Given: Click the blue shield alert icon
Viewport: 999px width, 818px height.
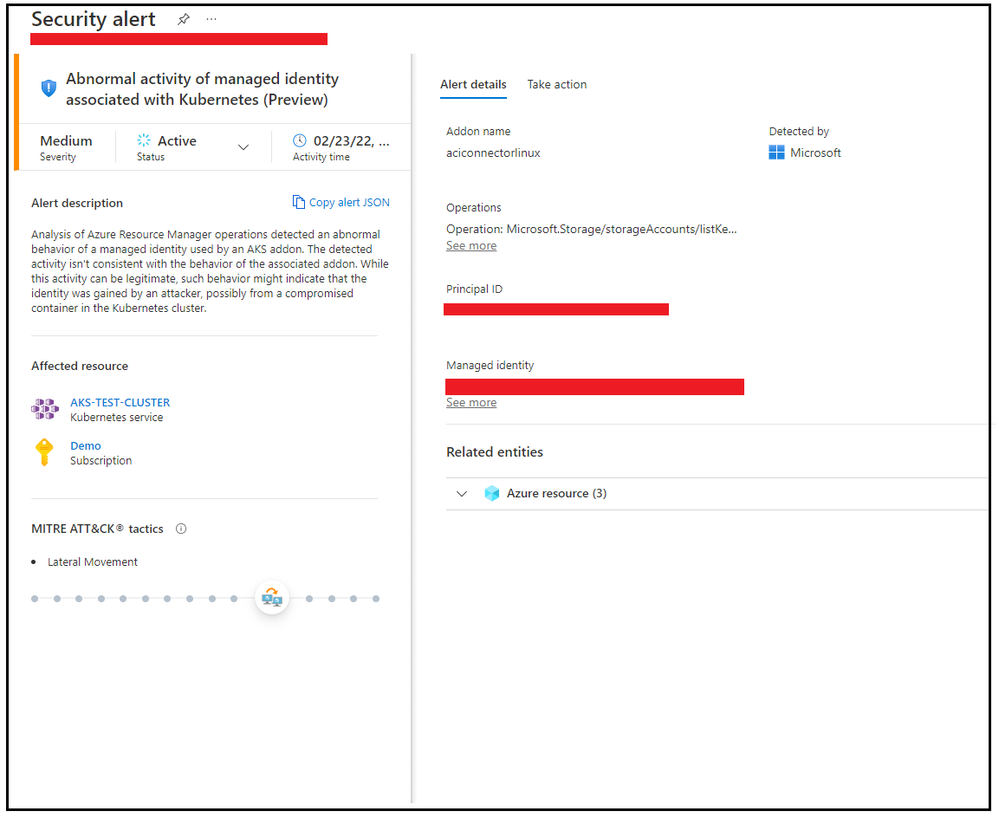Looking at the screenshot, I should click(x=48, y=88).
